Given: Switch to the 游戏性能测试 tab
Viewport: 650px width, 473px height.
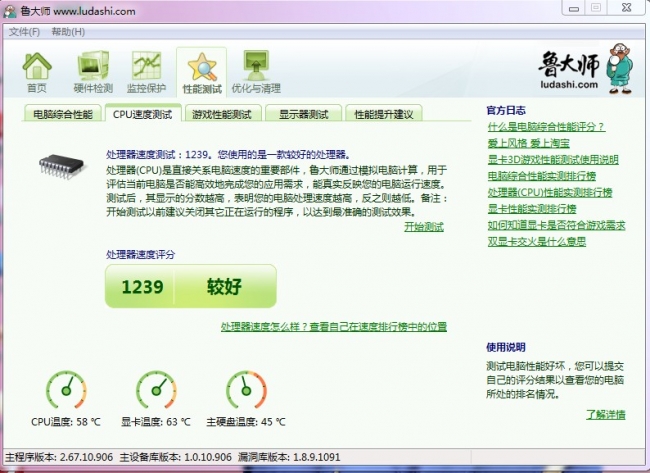Looking at the screenshot, I should coord(221,114).
